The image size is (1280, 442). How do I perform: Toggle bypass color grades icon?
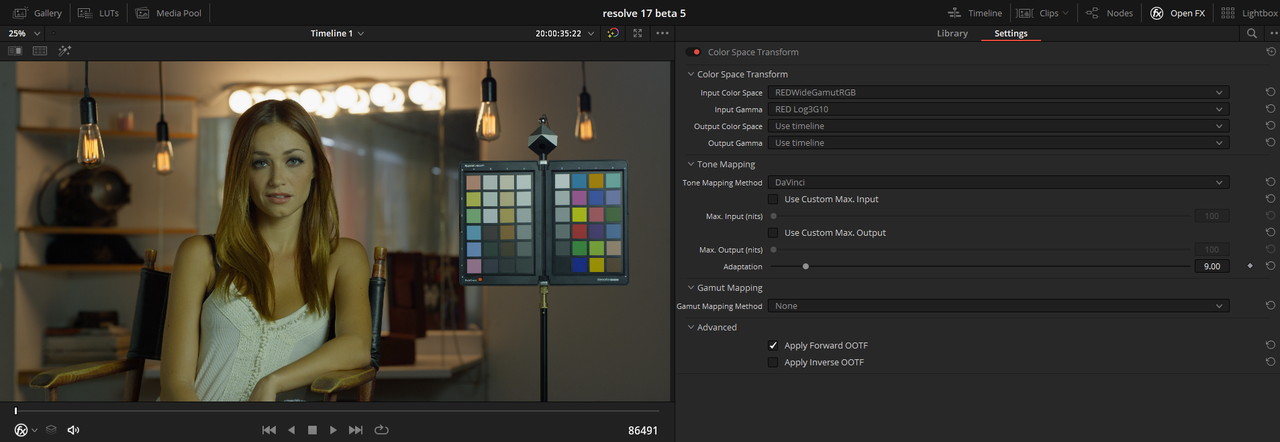point(613,33)
